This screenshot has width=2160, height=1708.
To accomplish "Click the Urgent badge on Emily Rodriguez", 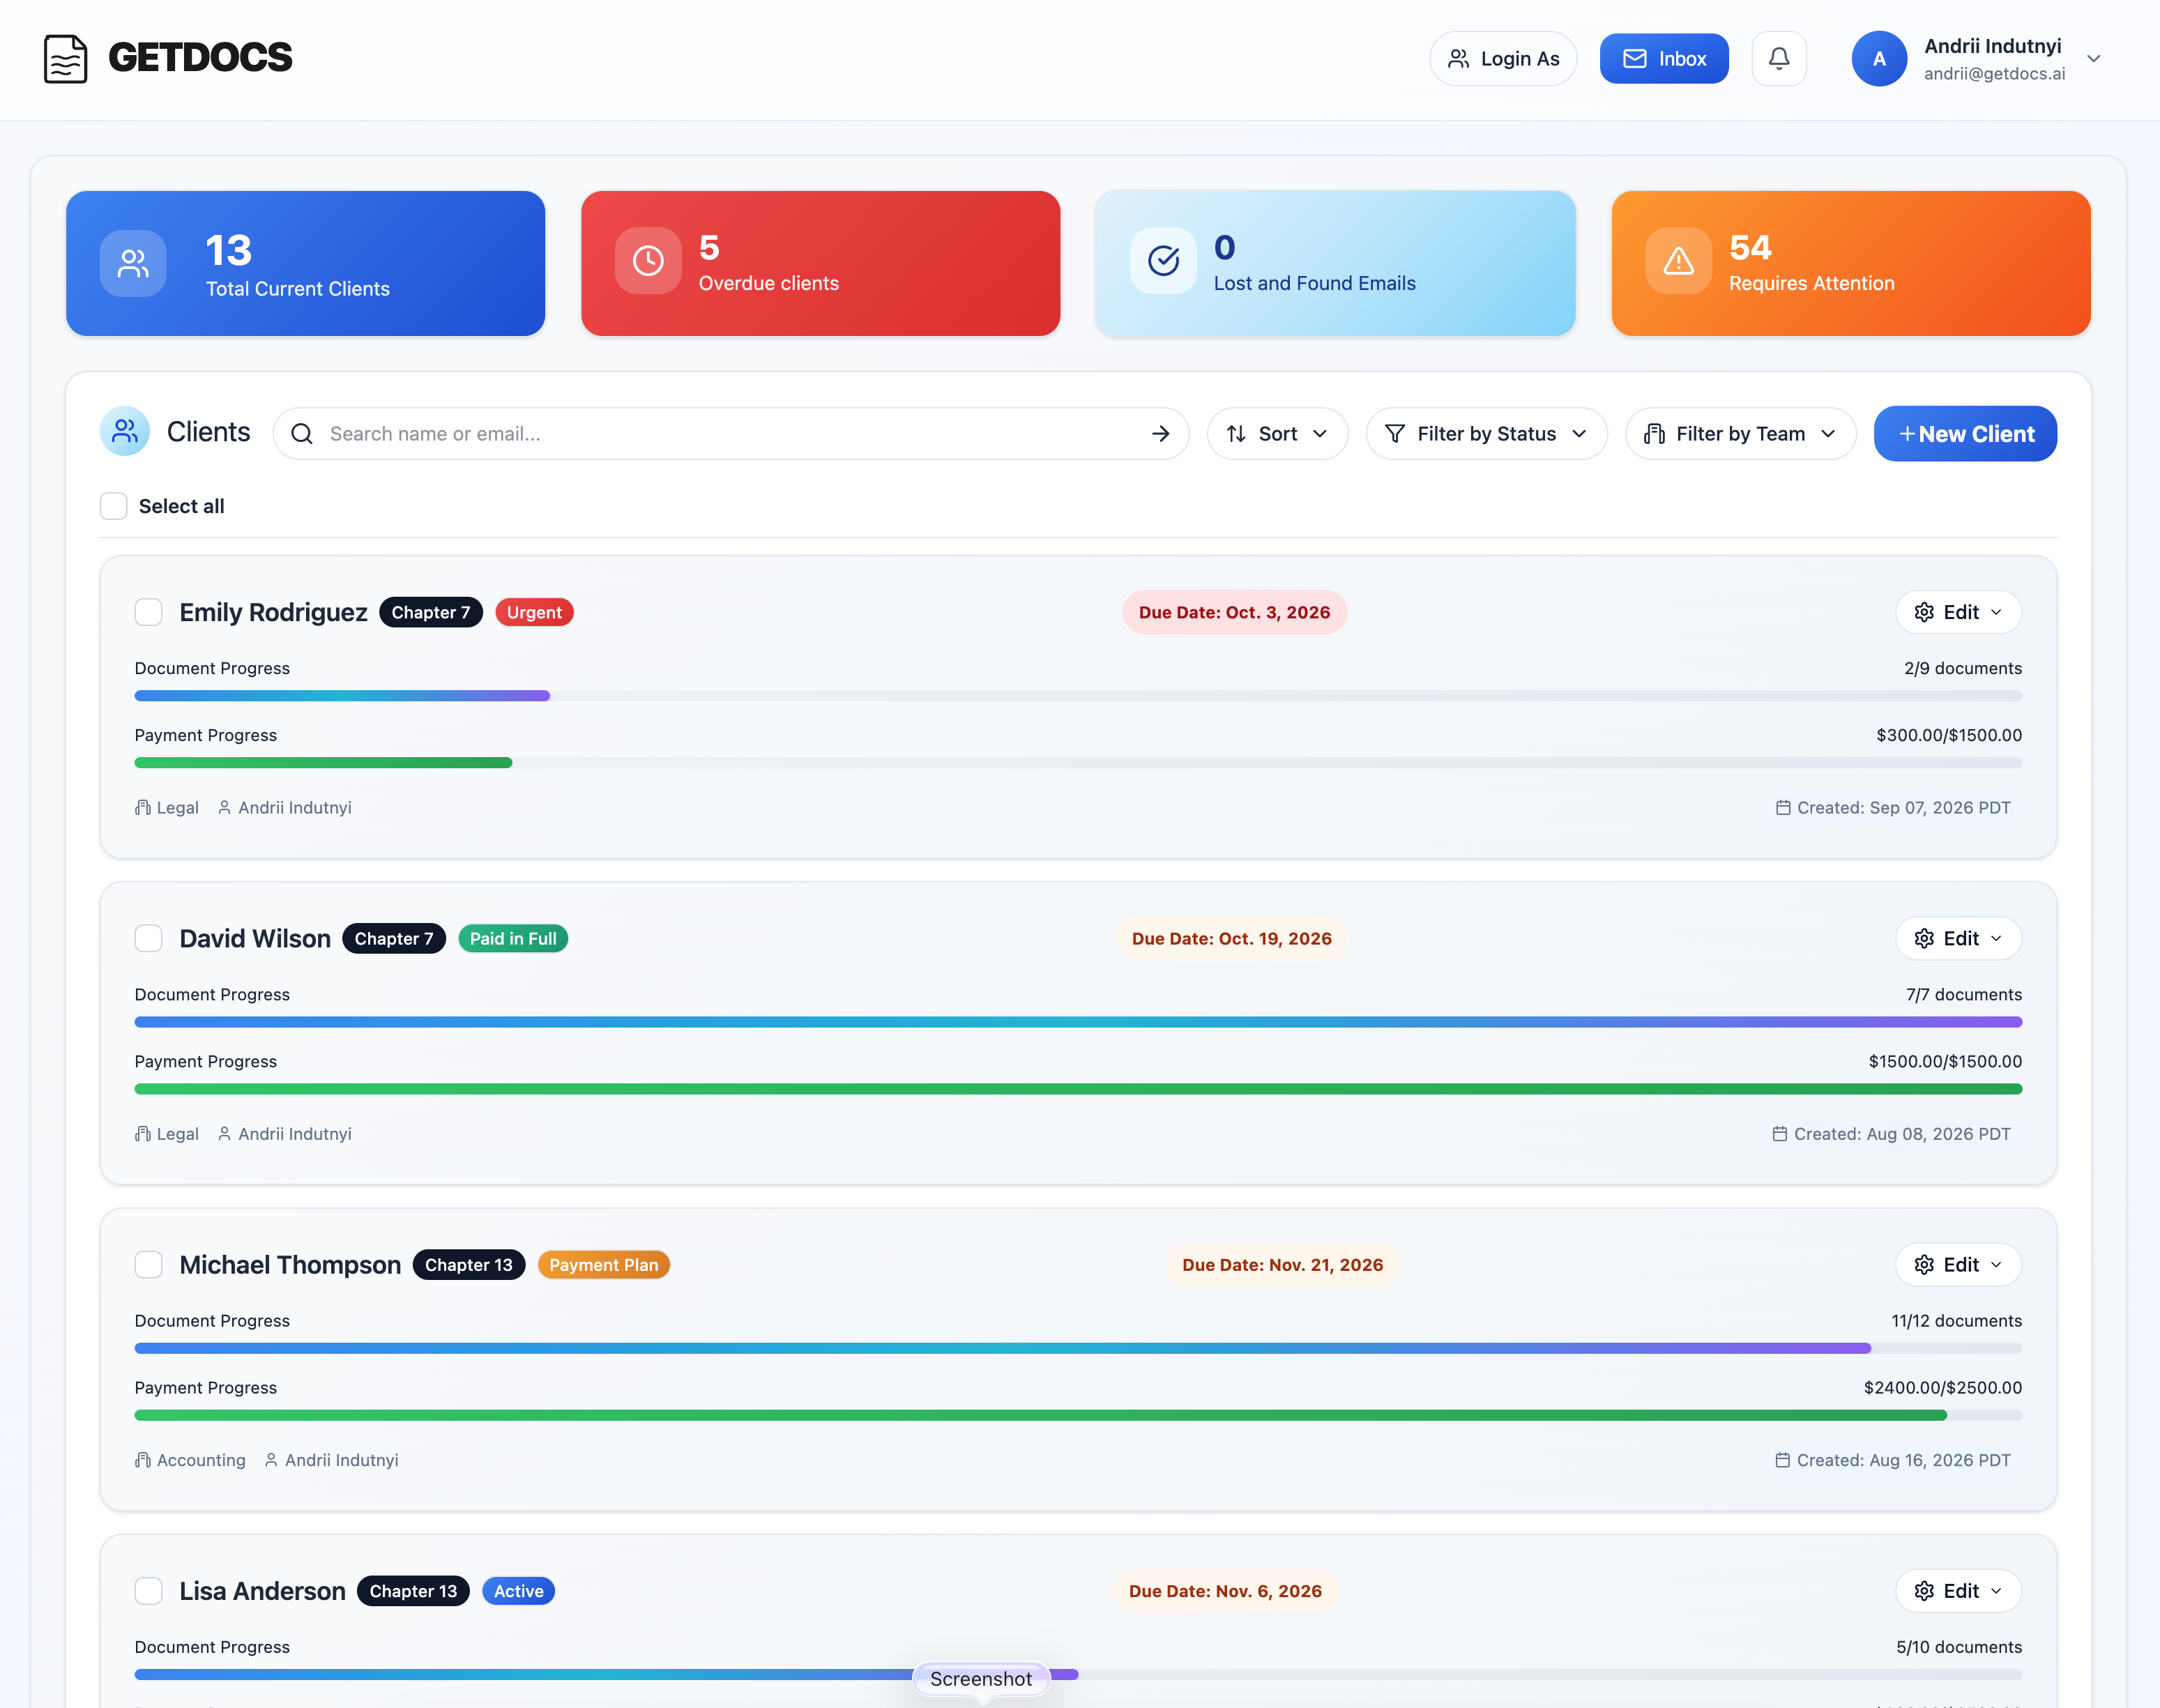I will 534,612.
